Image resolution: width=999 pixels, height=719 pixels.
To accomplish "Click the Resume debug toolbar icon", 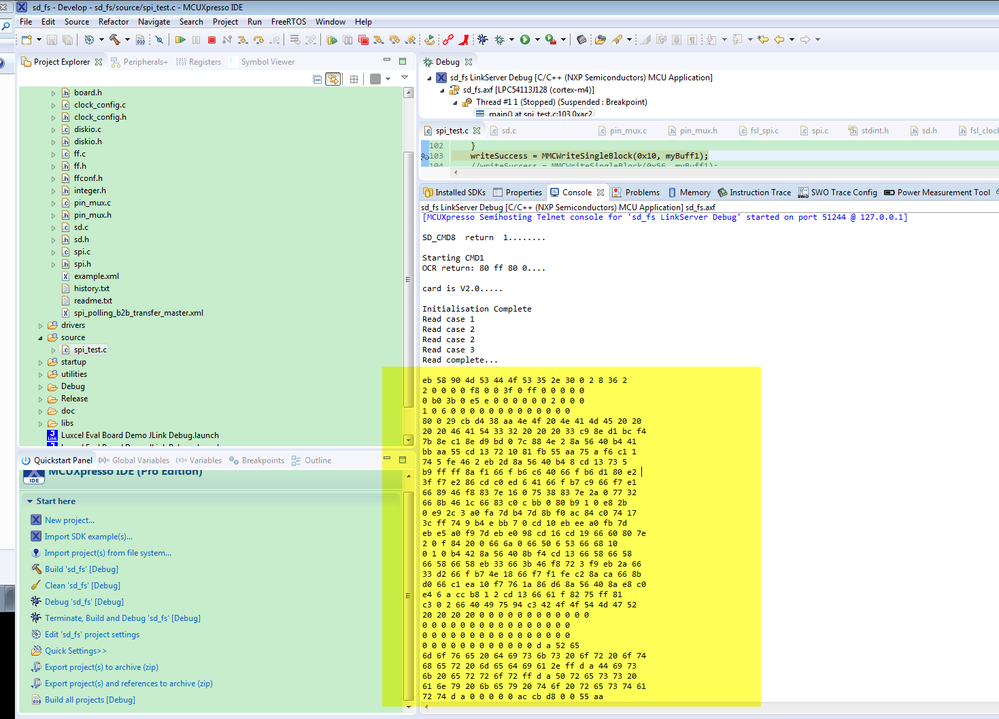I will (x=180, y=39).
